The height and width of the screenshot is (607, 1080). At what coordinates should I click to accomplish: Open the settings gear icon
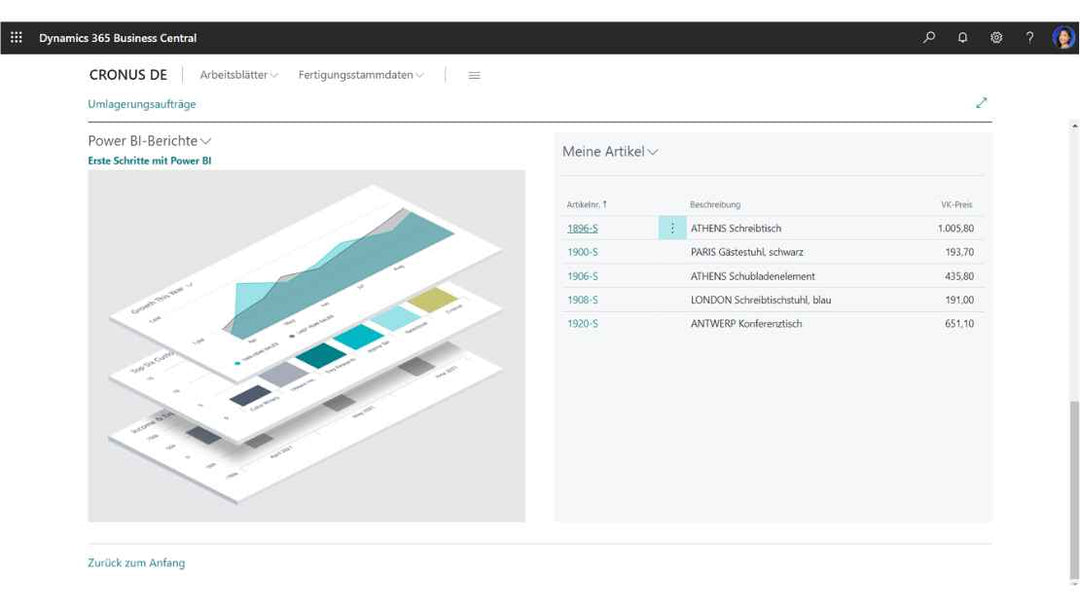pyautogui.click(x=996, y=38)
